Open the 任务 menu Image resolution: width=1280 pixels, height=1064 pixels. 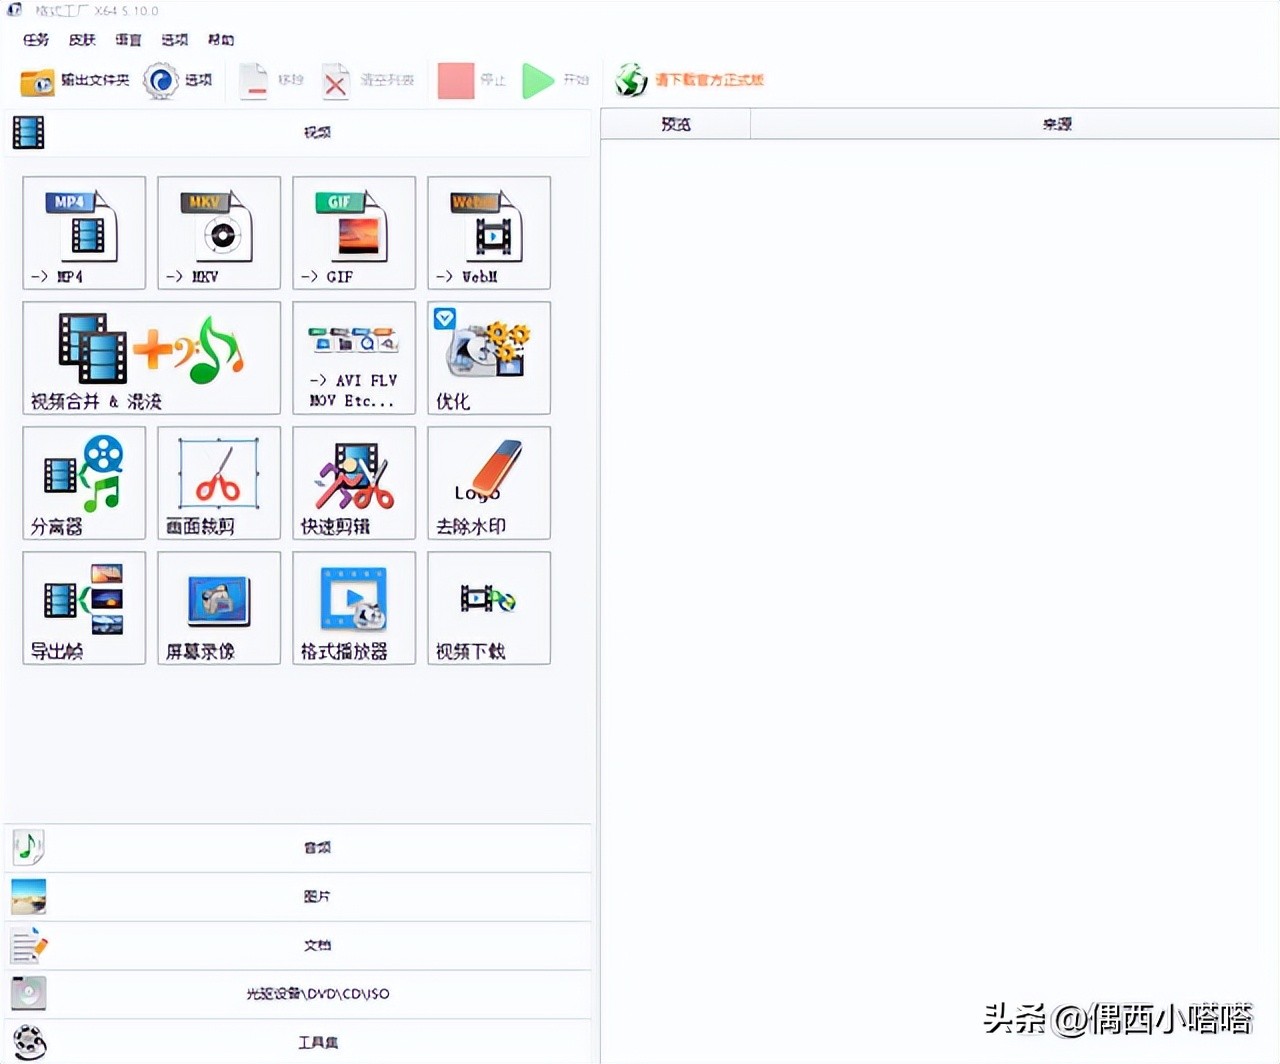35,40
